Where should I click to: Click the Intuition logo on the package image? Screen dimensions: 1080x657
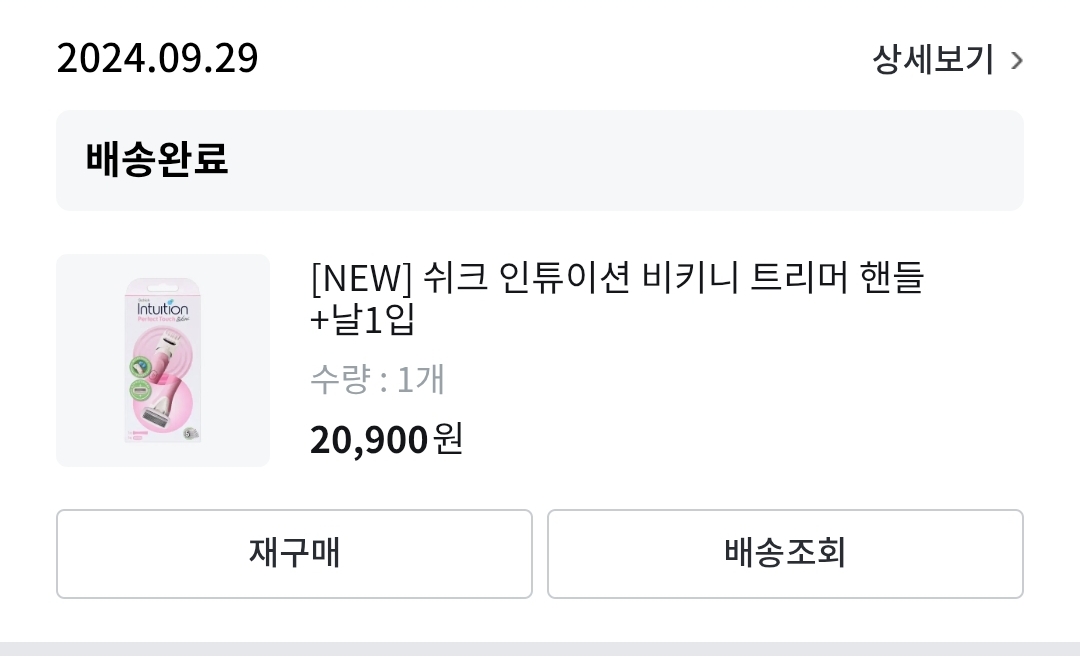pyautogui.click(x=162, y=309)
